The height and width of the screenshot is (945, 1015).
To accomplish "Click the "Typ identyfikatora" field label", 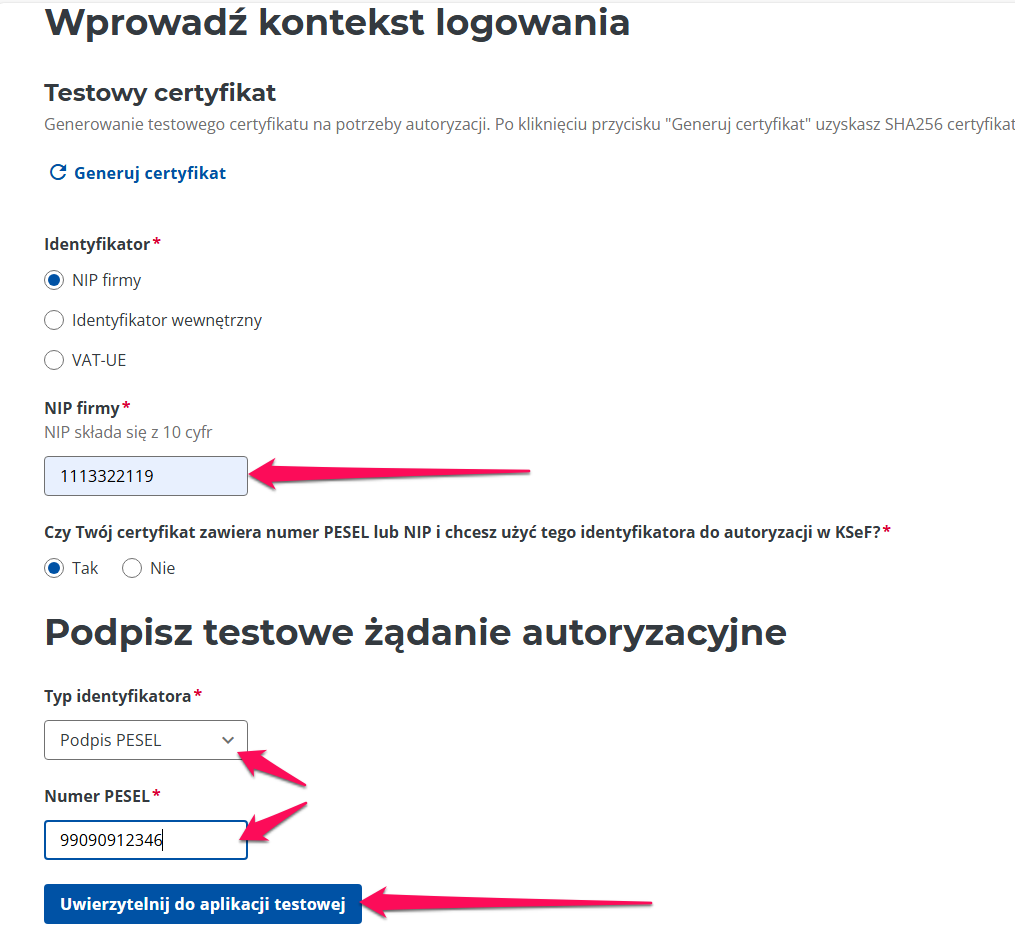I will click(x=117, y=696).
